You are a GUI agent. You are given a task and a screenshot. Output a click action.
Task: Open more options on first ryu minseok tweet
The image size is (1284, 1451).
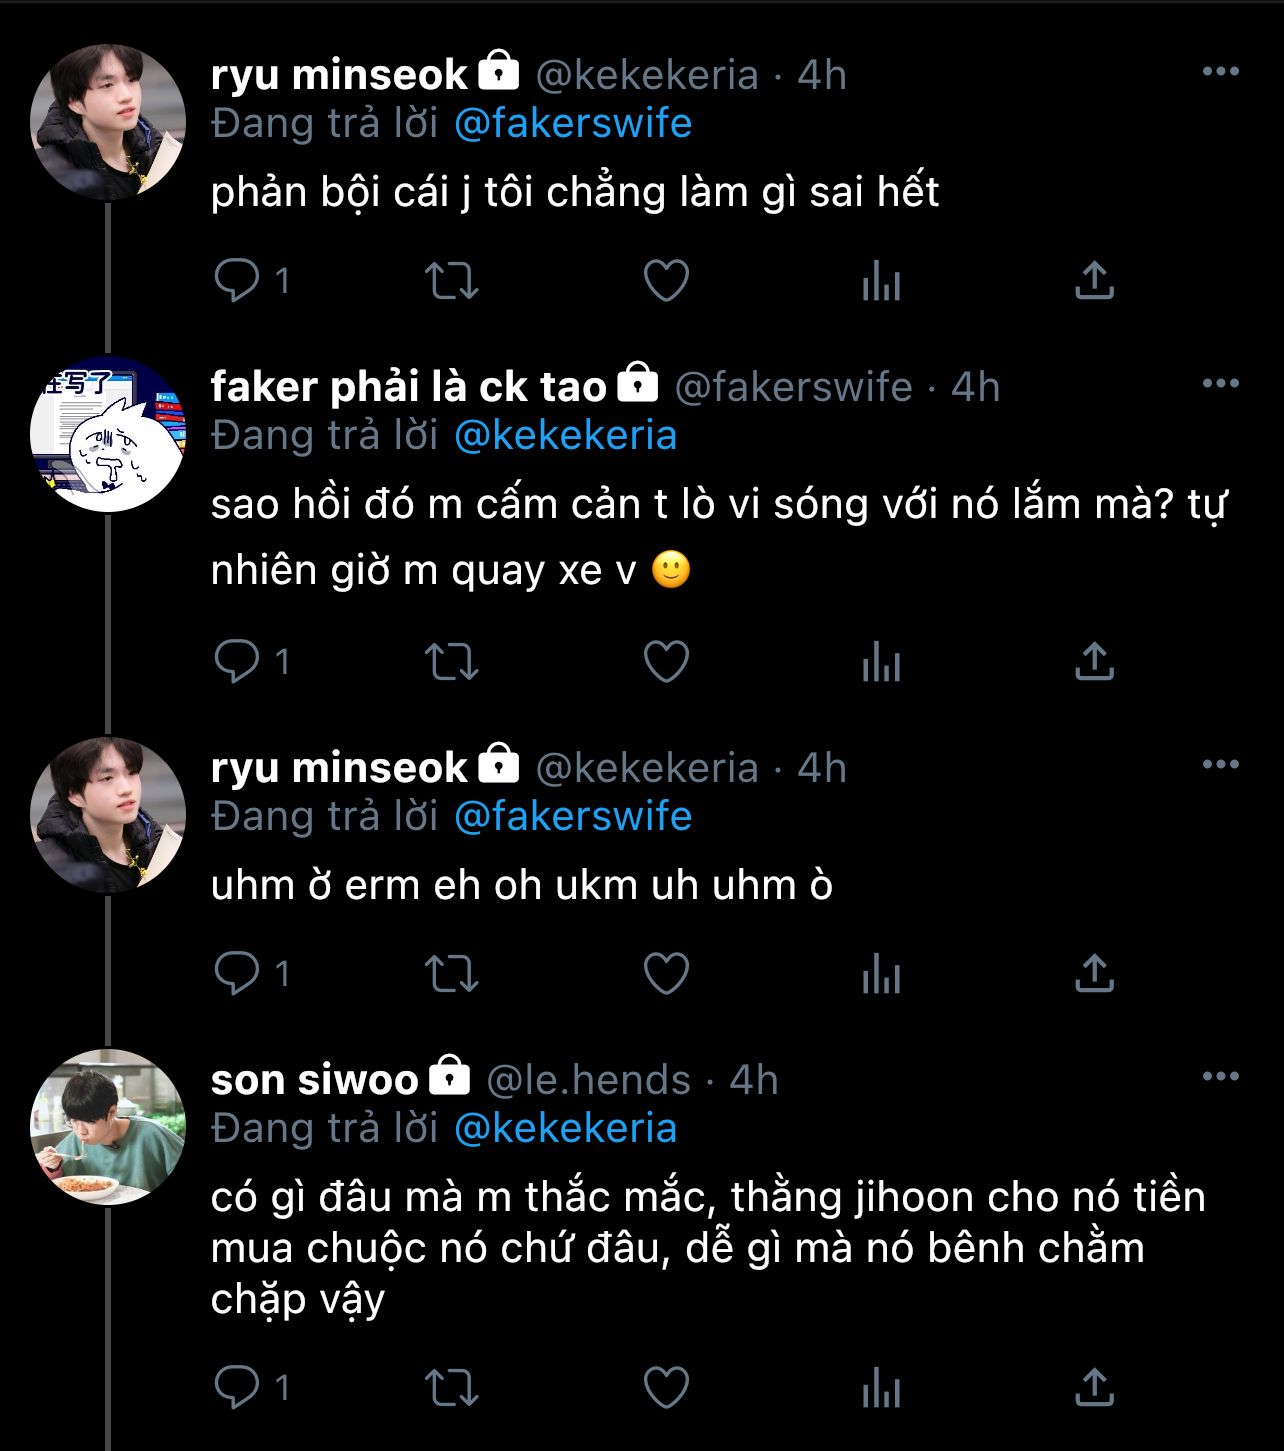(x=1220, y=72)
